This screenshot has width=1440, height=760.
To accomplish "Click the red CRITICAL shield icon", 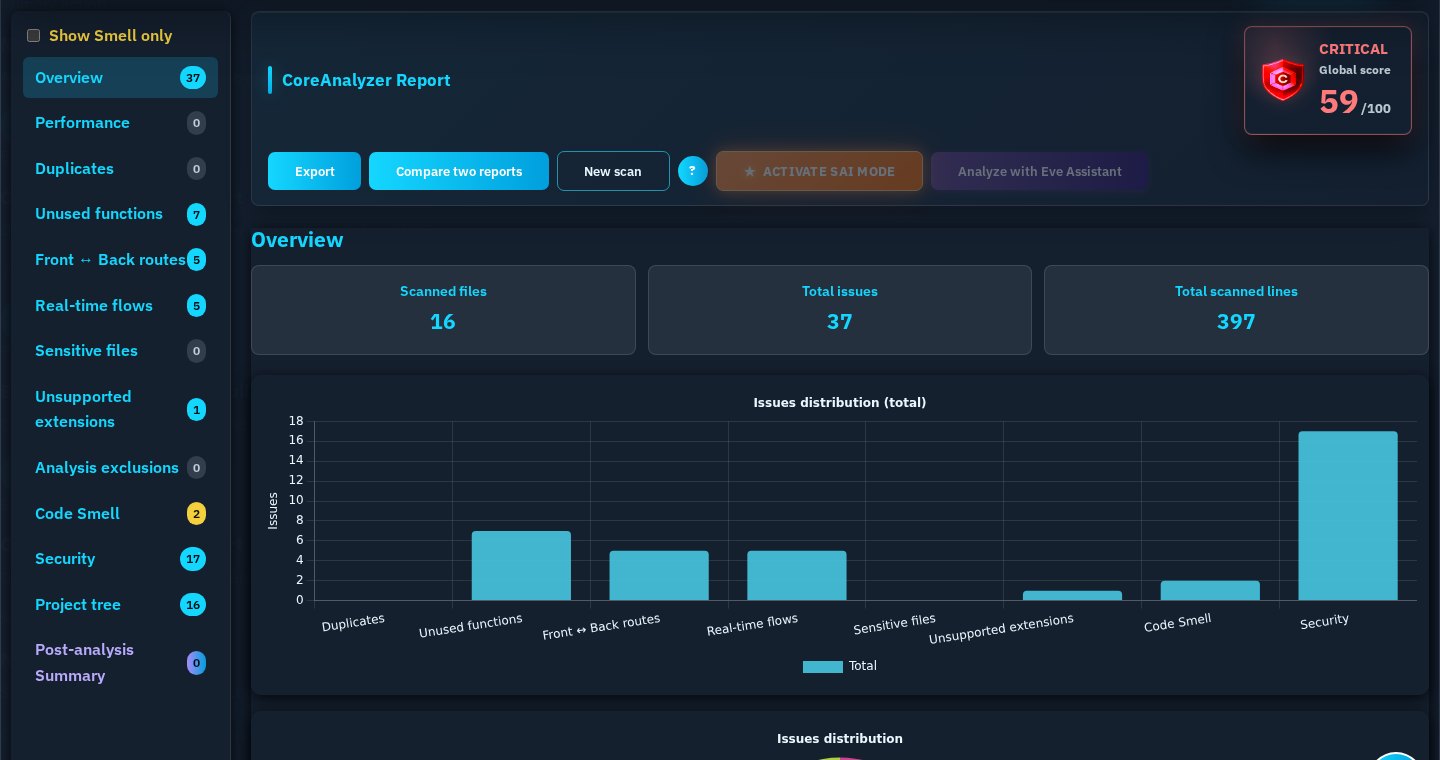I will tap(1283, 80).
